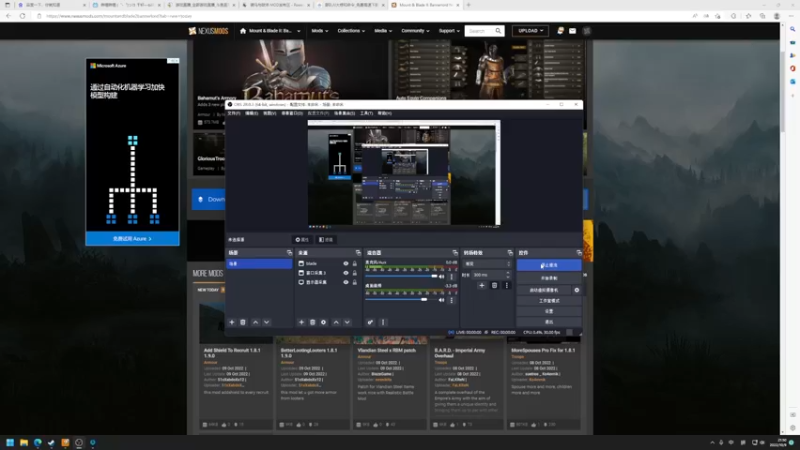Open Nexus Mods messages envelope icon
This screenshot has width=800, height=450.
572,31
